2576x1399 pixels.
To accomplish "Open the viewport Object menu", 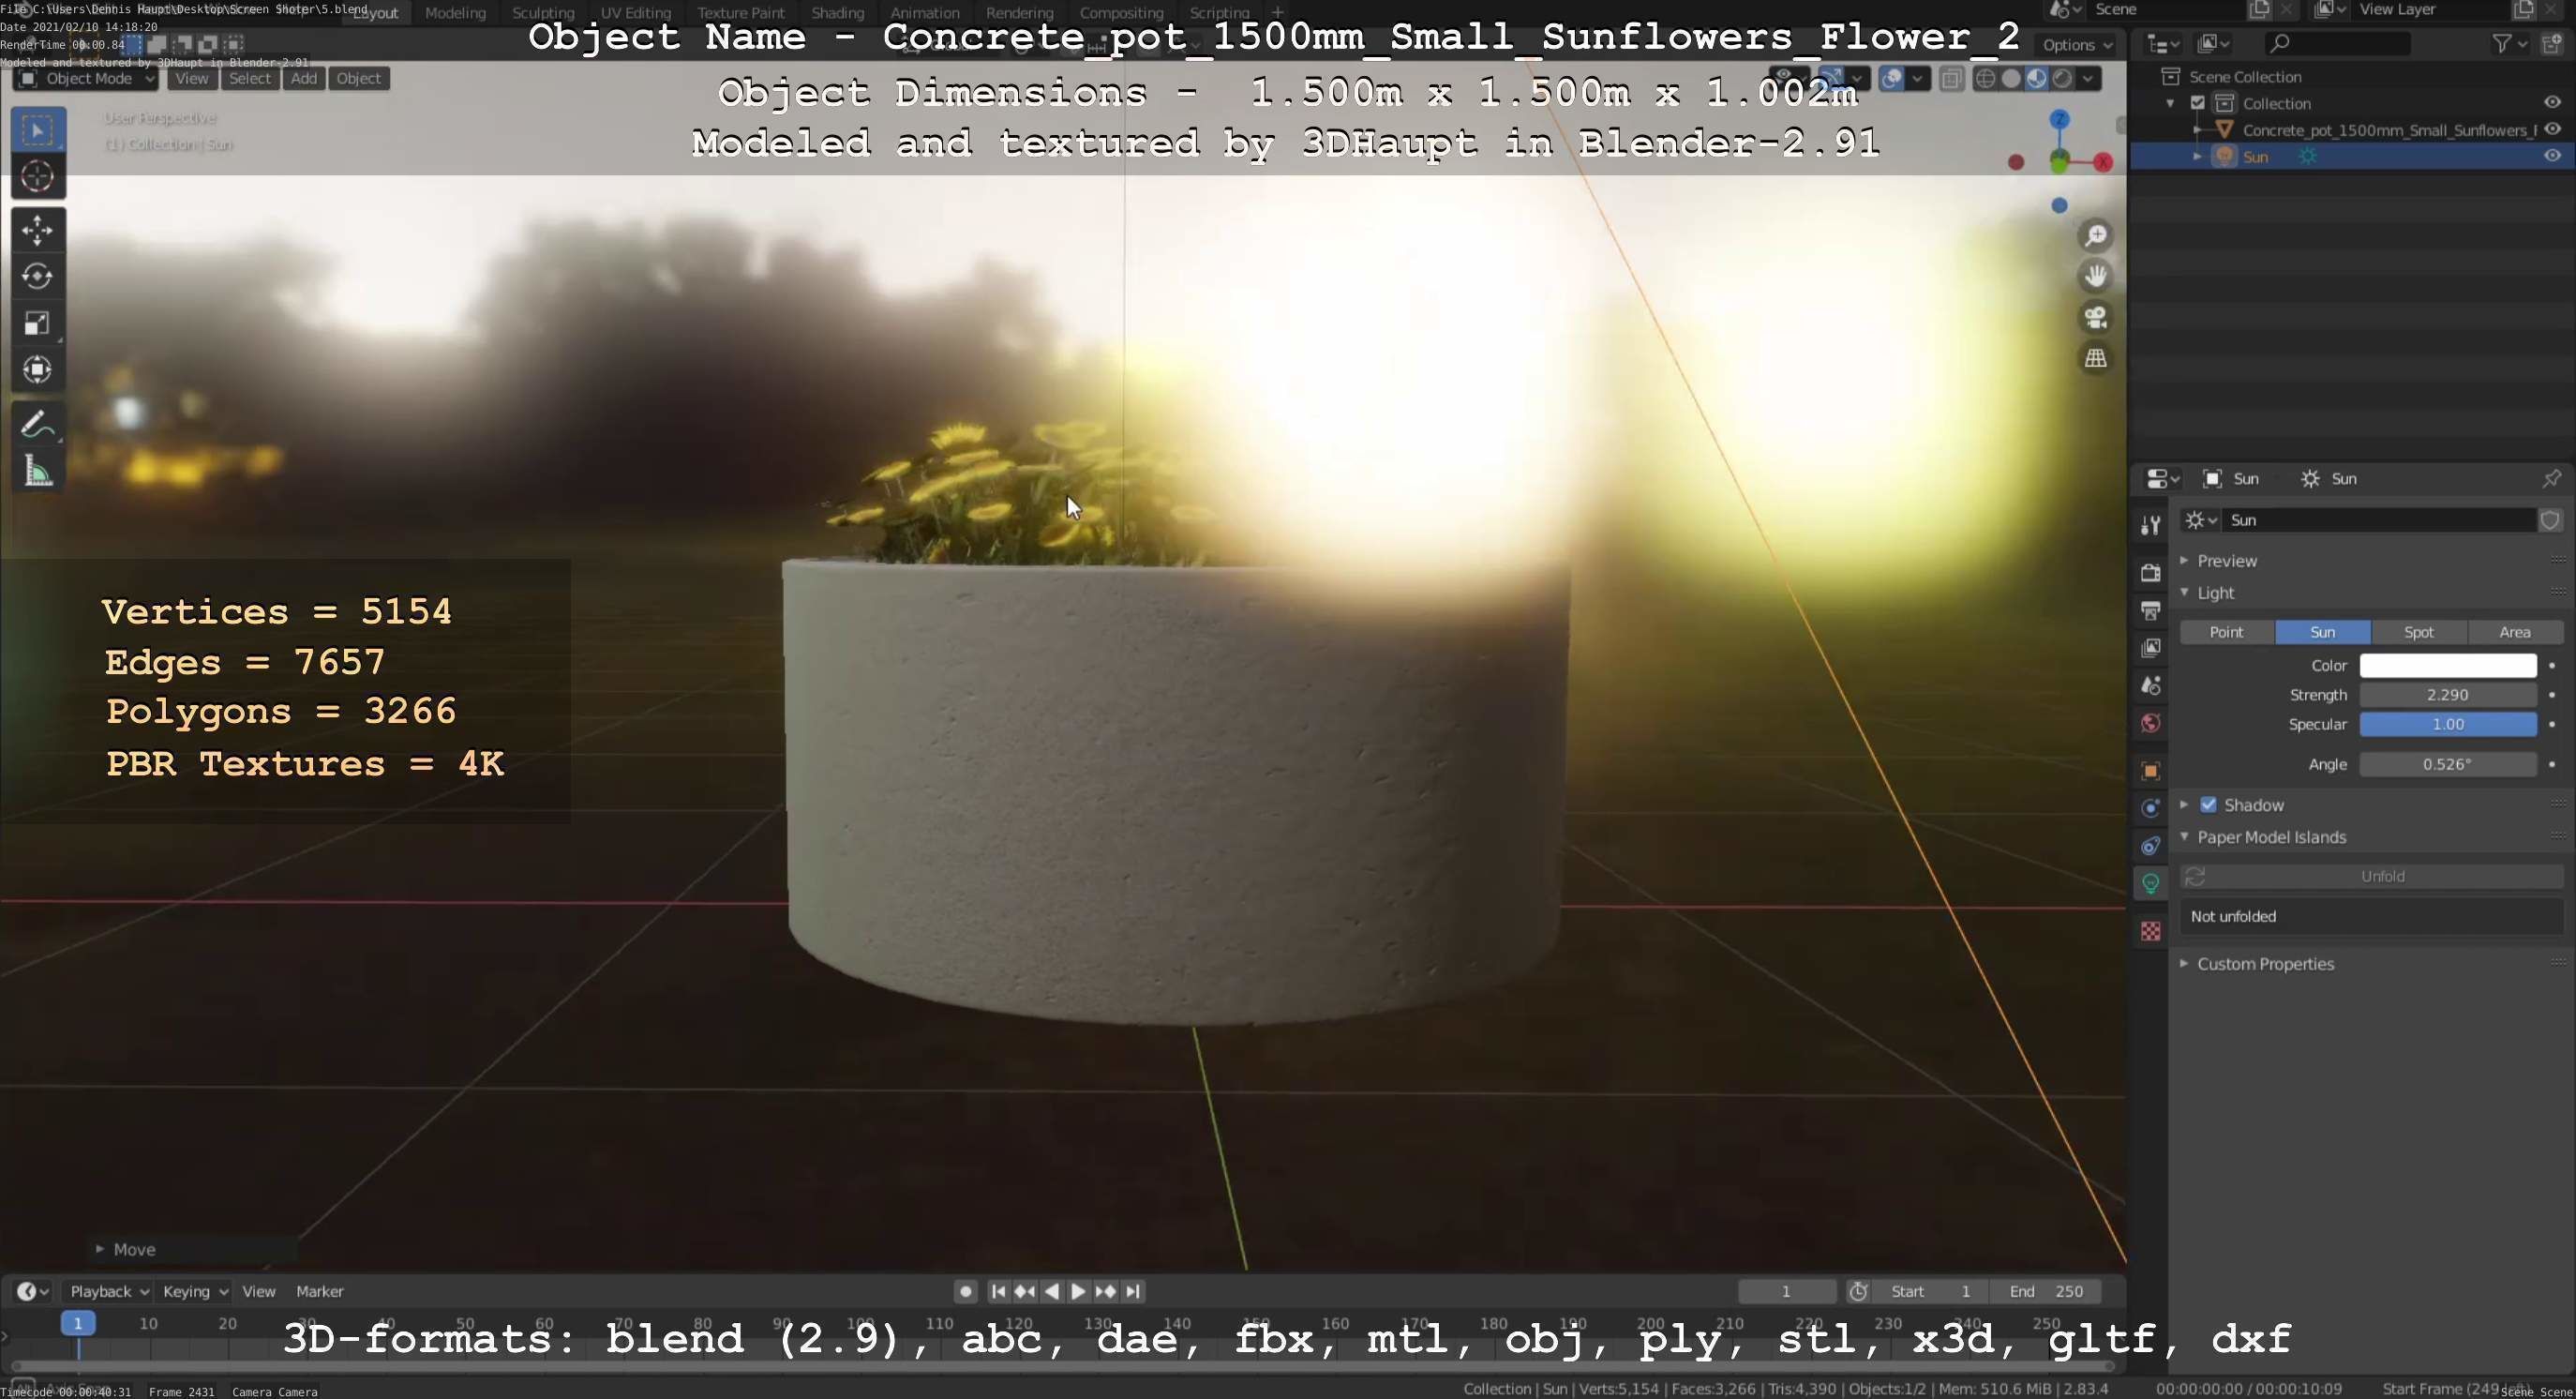I will click(358, 79).
